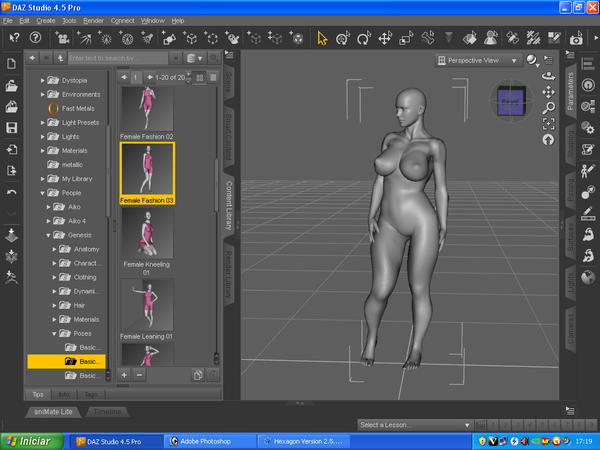600x450 pixels.
Task: Click the frame selection control in viewport
Action: (549, 123)
